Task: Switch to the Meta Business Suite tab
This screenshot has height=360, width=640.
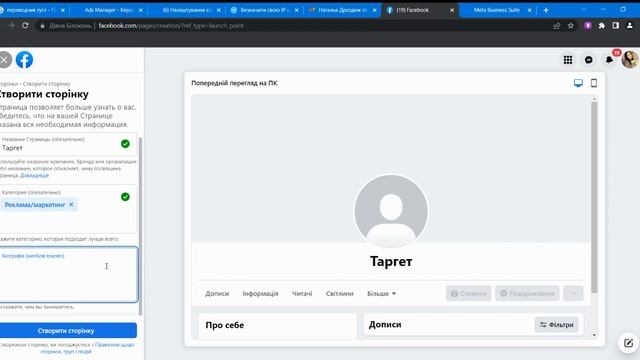Action: (x=497, y=10)
